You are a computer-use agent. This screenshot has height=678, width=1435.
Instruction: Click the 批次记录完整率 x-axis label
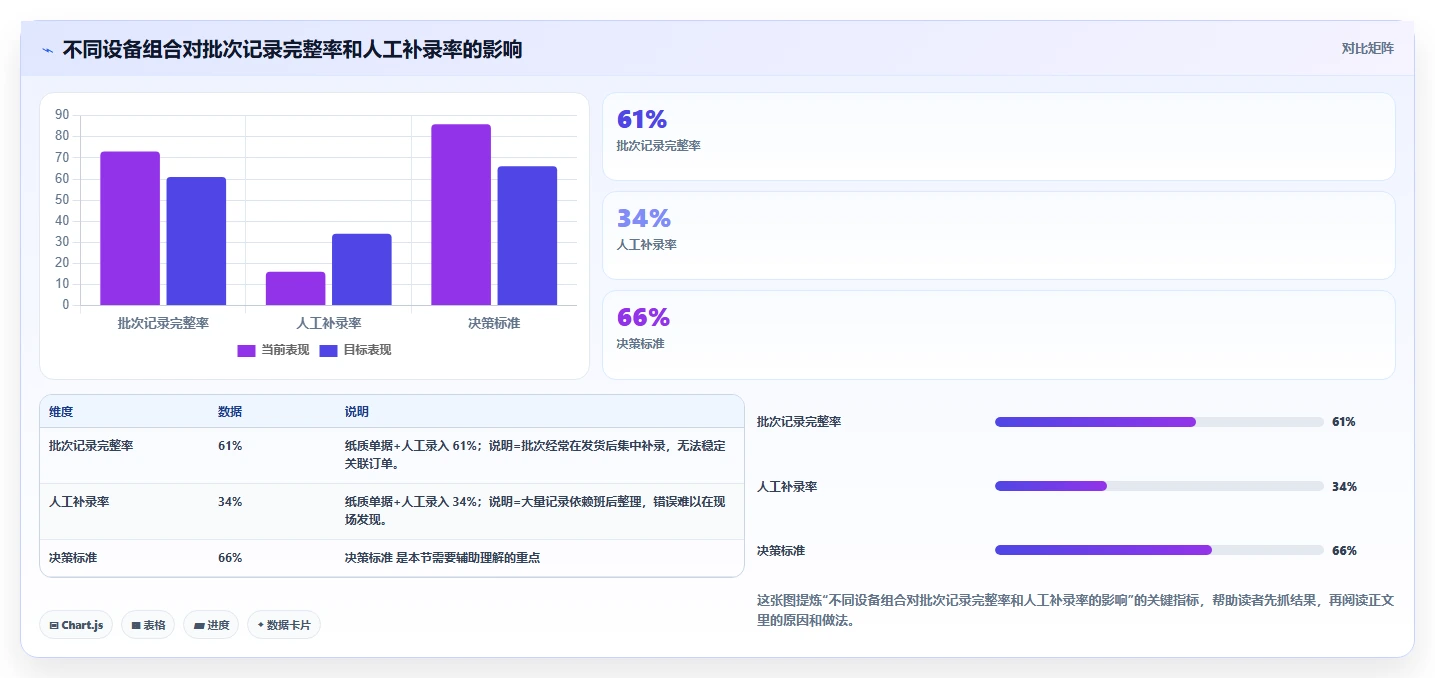coord(163,323)
